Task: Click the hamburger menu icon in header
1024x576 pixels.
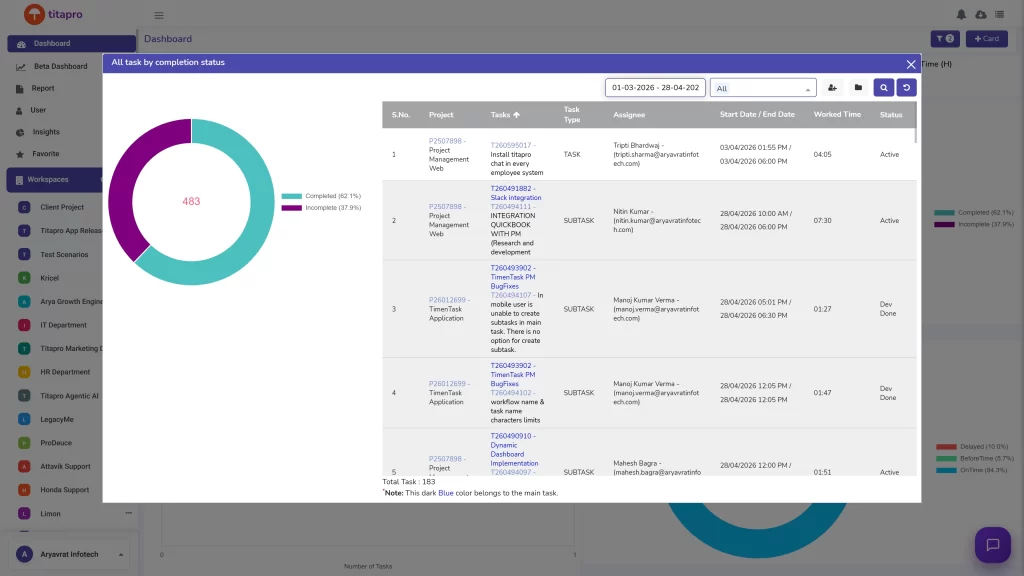Action: point(159,15)
